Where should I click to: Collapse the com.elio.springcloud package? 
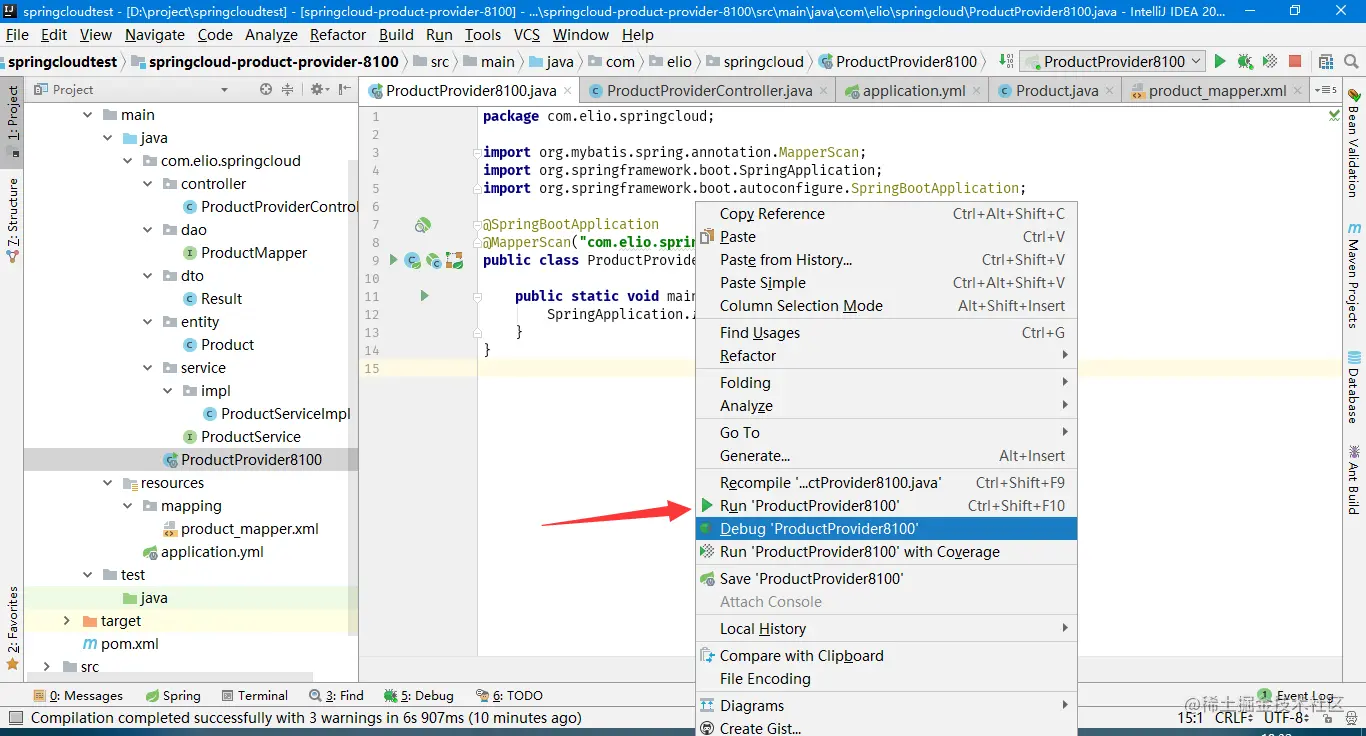click(x=127, y=161)
